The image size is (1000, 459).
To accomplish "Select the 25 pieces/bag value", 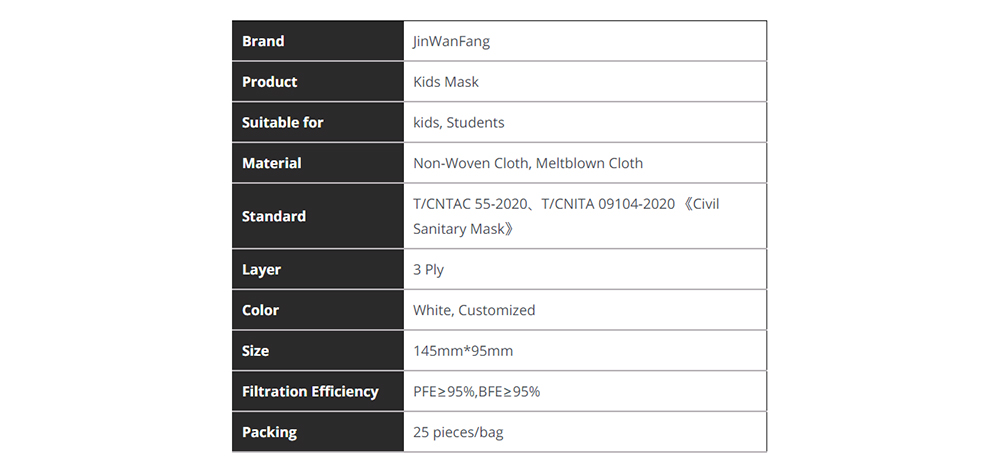I will (459, 432).
